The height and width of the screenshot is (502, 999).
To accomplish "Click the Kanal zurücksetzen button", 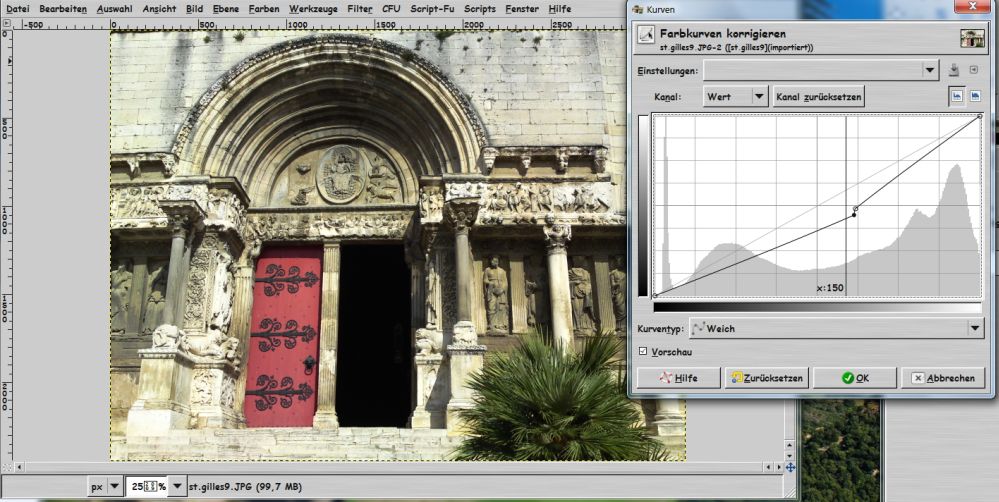I will click(818, 96).
